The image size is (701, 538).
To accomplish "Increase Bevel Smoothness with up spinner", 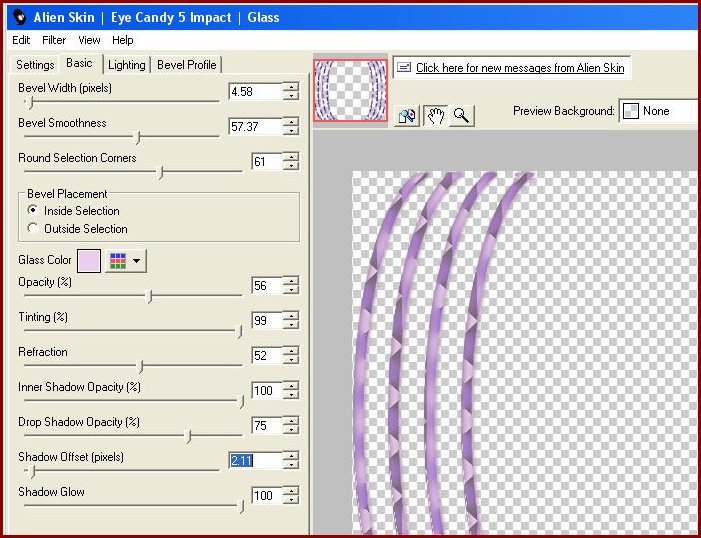I will pyautogui.click(x=291, y=122).
